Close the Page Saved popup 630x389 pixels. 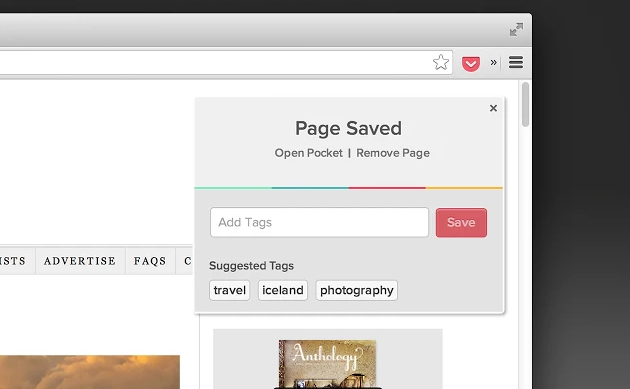pos(493,108)
